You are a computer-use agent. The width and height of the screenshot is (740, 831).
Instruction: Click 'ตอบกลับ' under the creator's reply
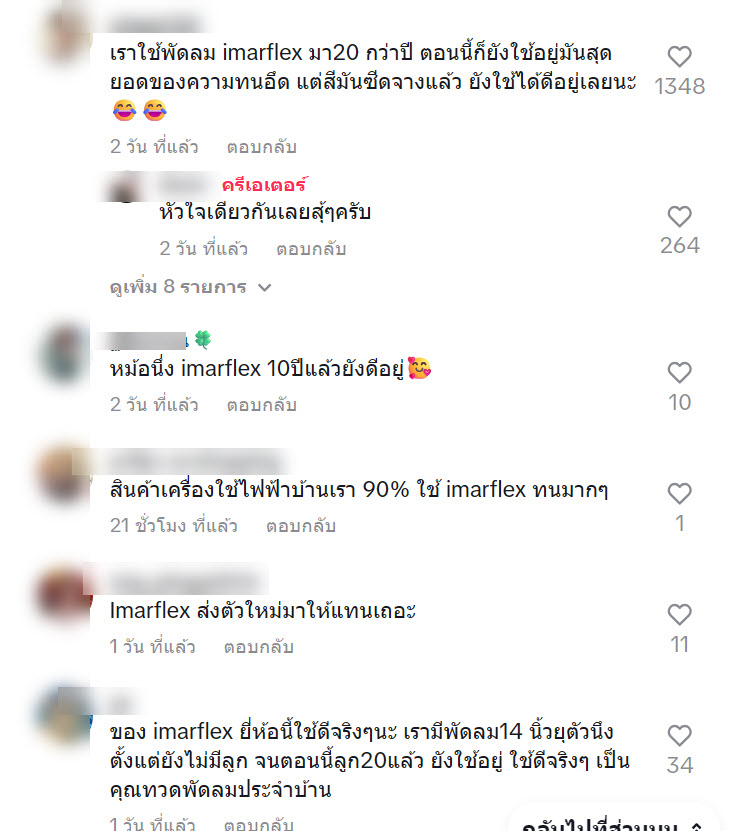point(311,249)
